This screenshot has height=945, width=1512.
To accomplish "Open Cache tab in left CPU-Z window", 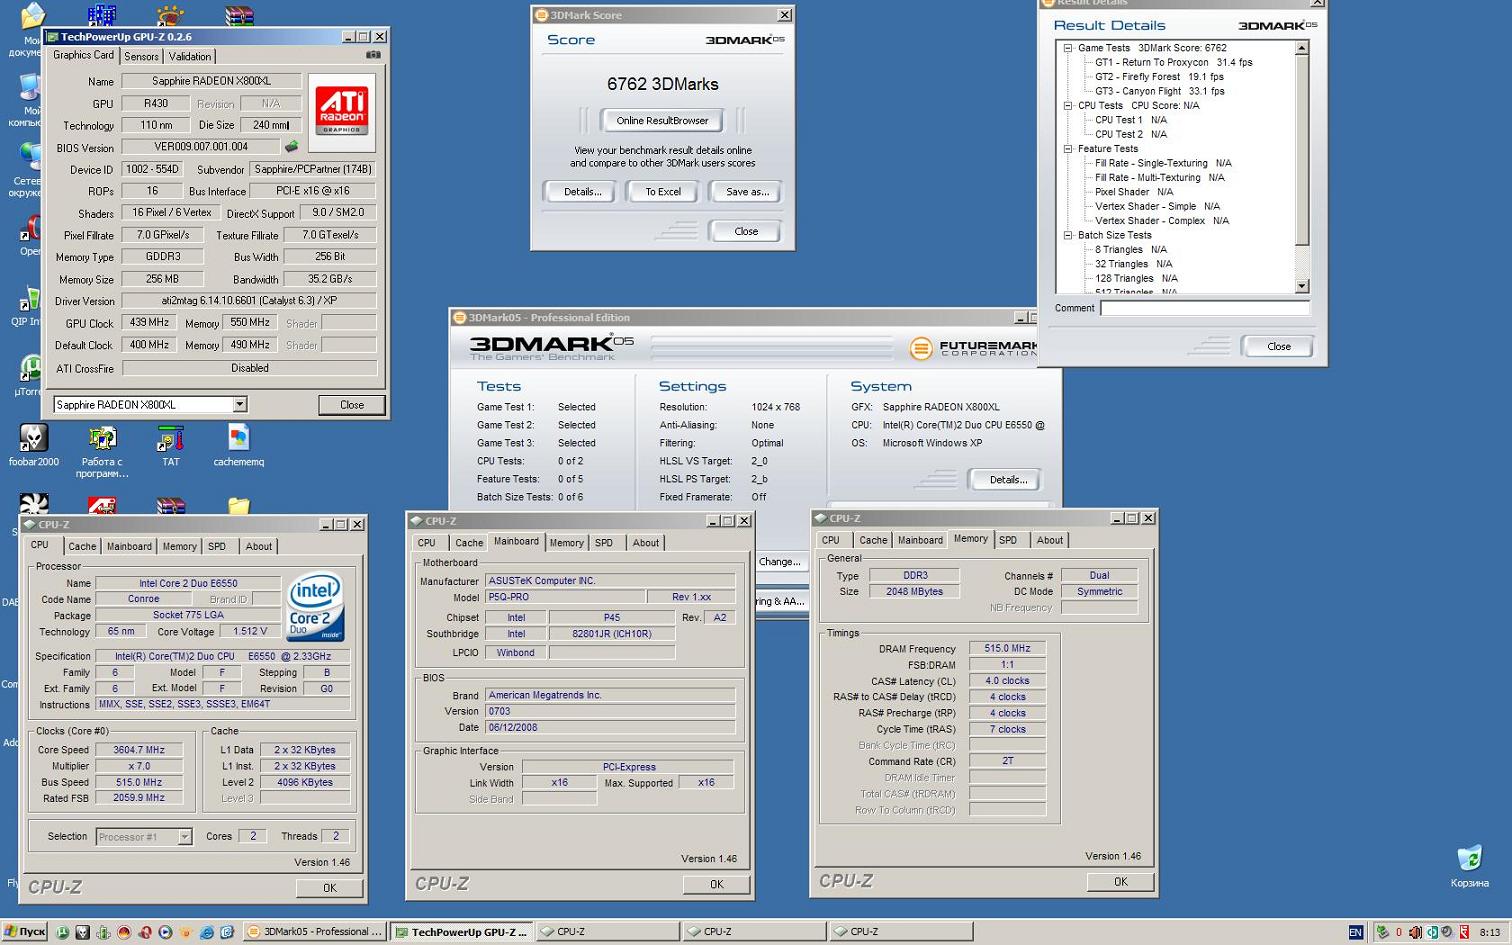I will [82, 546].
